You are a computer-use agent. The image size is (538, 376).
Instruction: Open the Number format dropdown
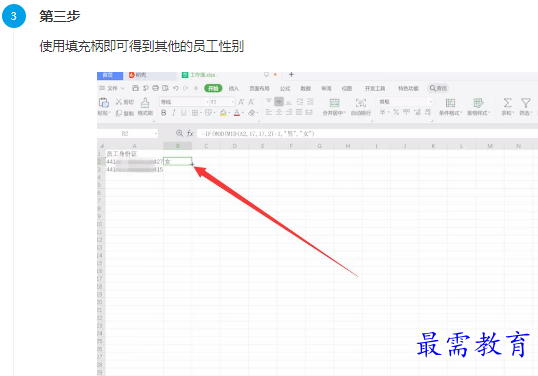(x=430, y=102)
